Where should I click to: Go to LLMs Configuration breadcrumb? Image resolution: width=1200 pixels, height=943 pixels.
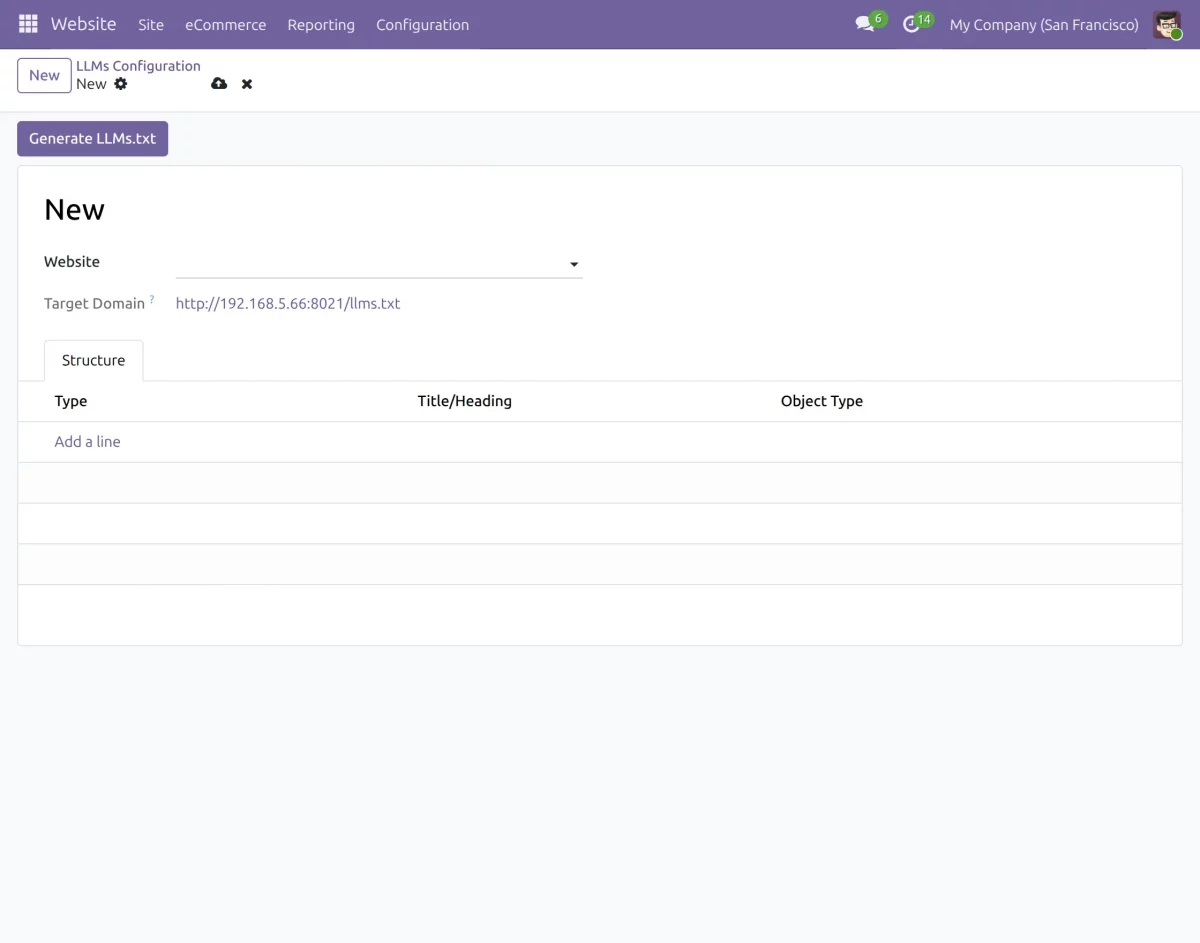[x=138, y=66]
